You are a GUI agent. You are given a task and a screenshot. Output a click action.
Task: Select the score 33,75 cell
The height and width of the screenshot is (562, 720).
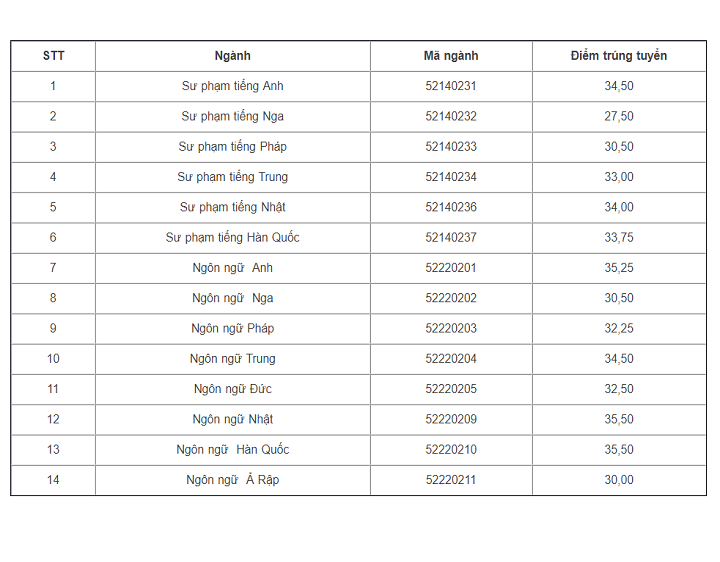pyautogui.click(x=619, y=238)
